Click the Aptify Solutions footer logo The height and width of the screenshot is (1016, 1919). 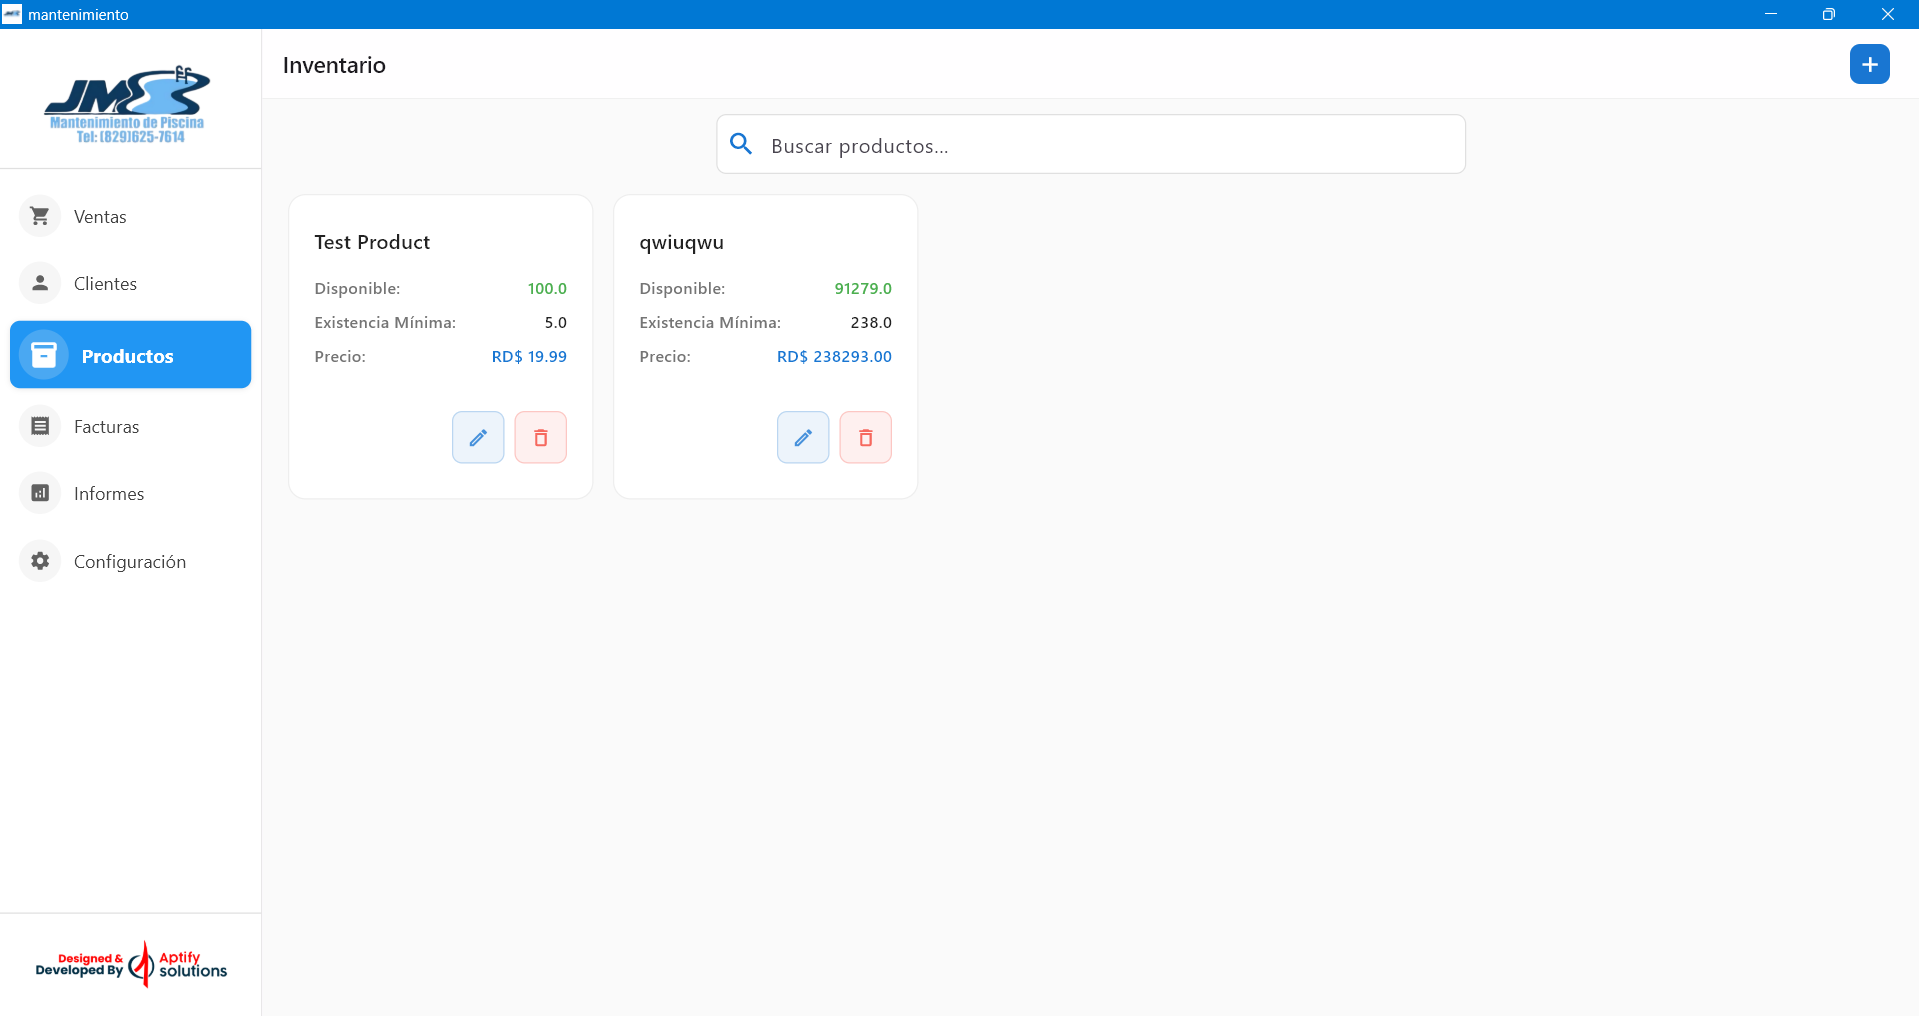point(131,964)
